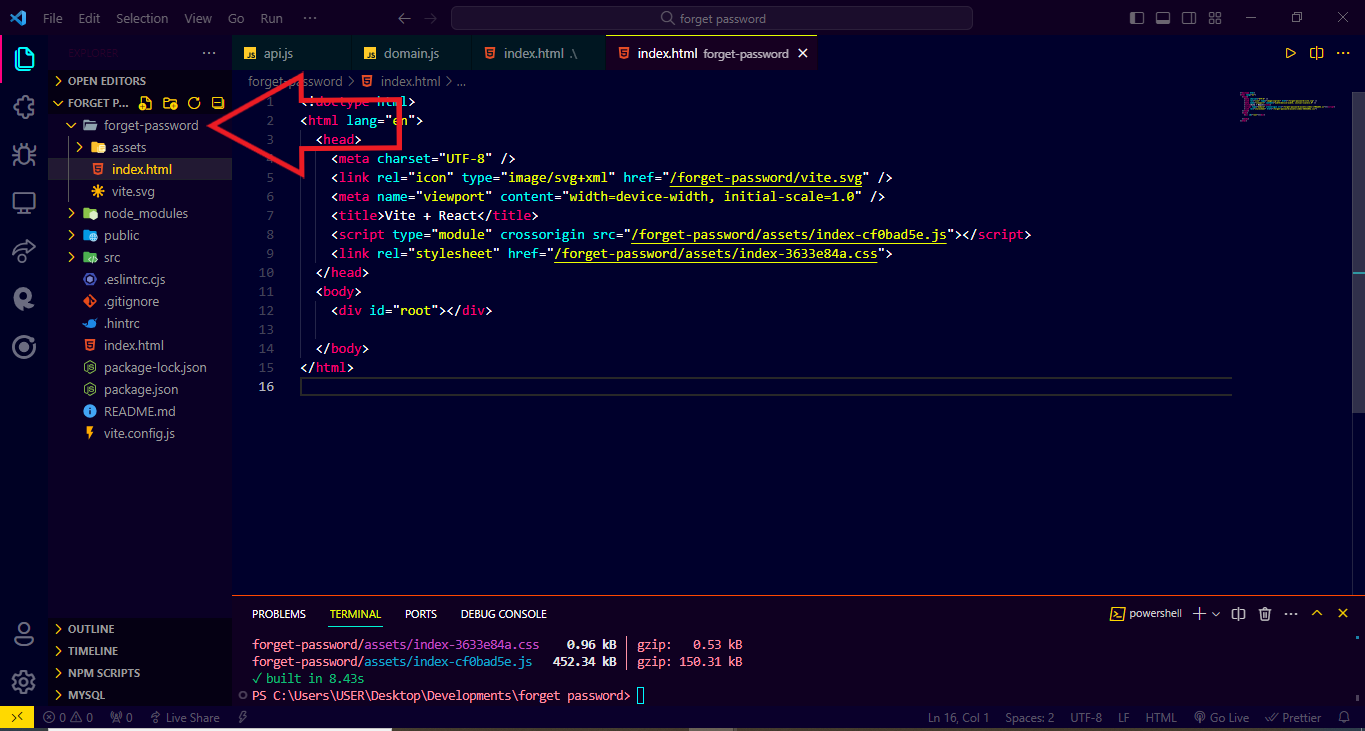Expand the src folder

click(x=140, y=257)
